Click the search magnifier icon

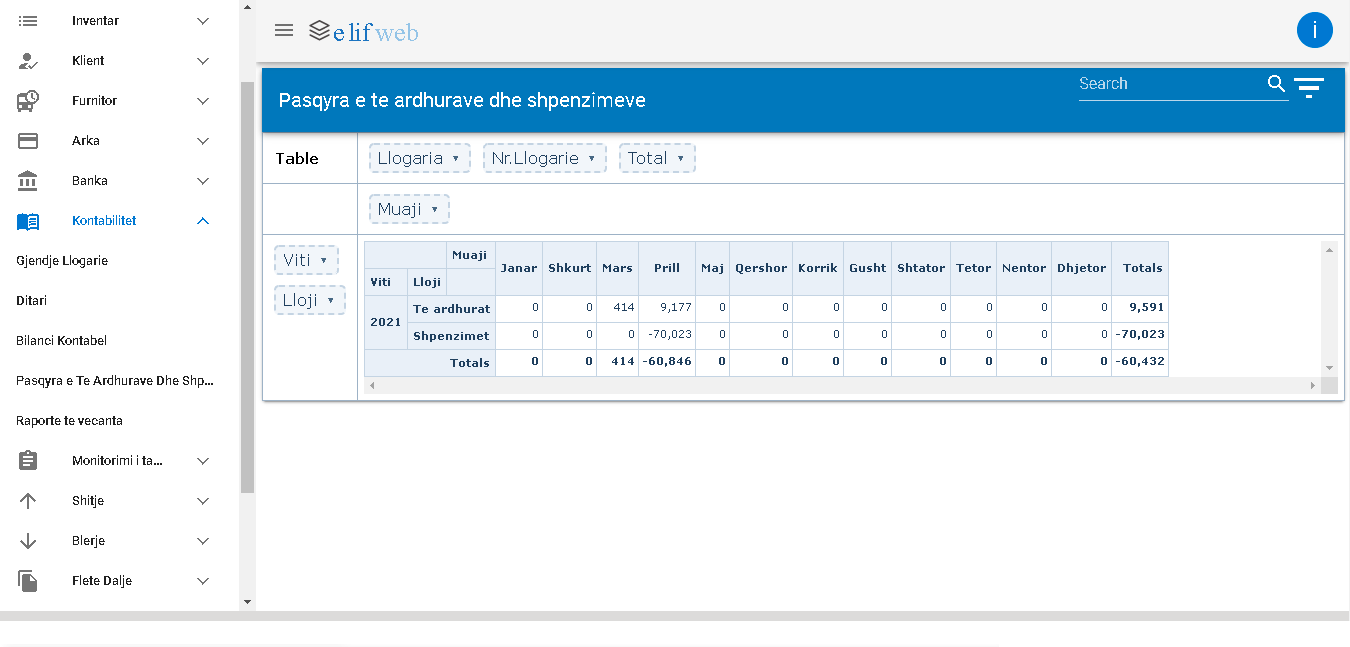coord(1276,84)
